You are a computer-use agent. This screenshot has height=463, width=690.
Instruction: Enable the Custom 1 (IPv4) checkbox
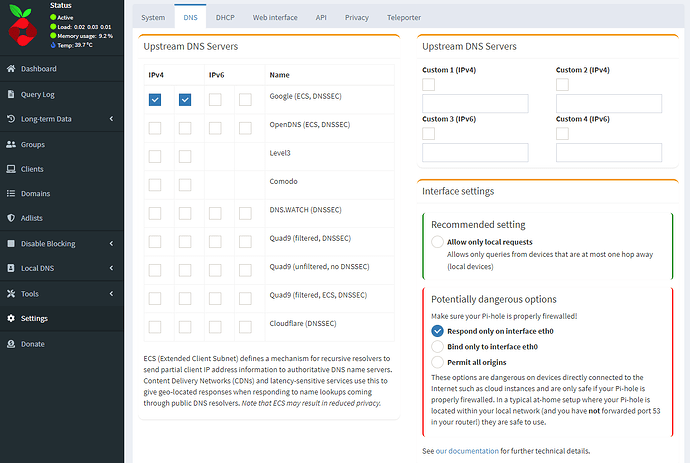[x=428, y=85]
